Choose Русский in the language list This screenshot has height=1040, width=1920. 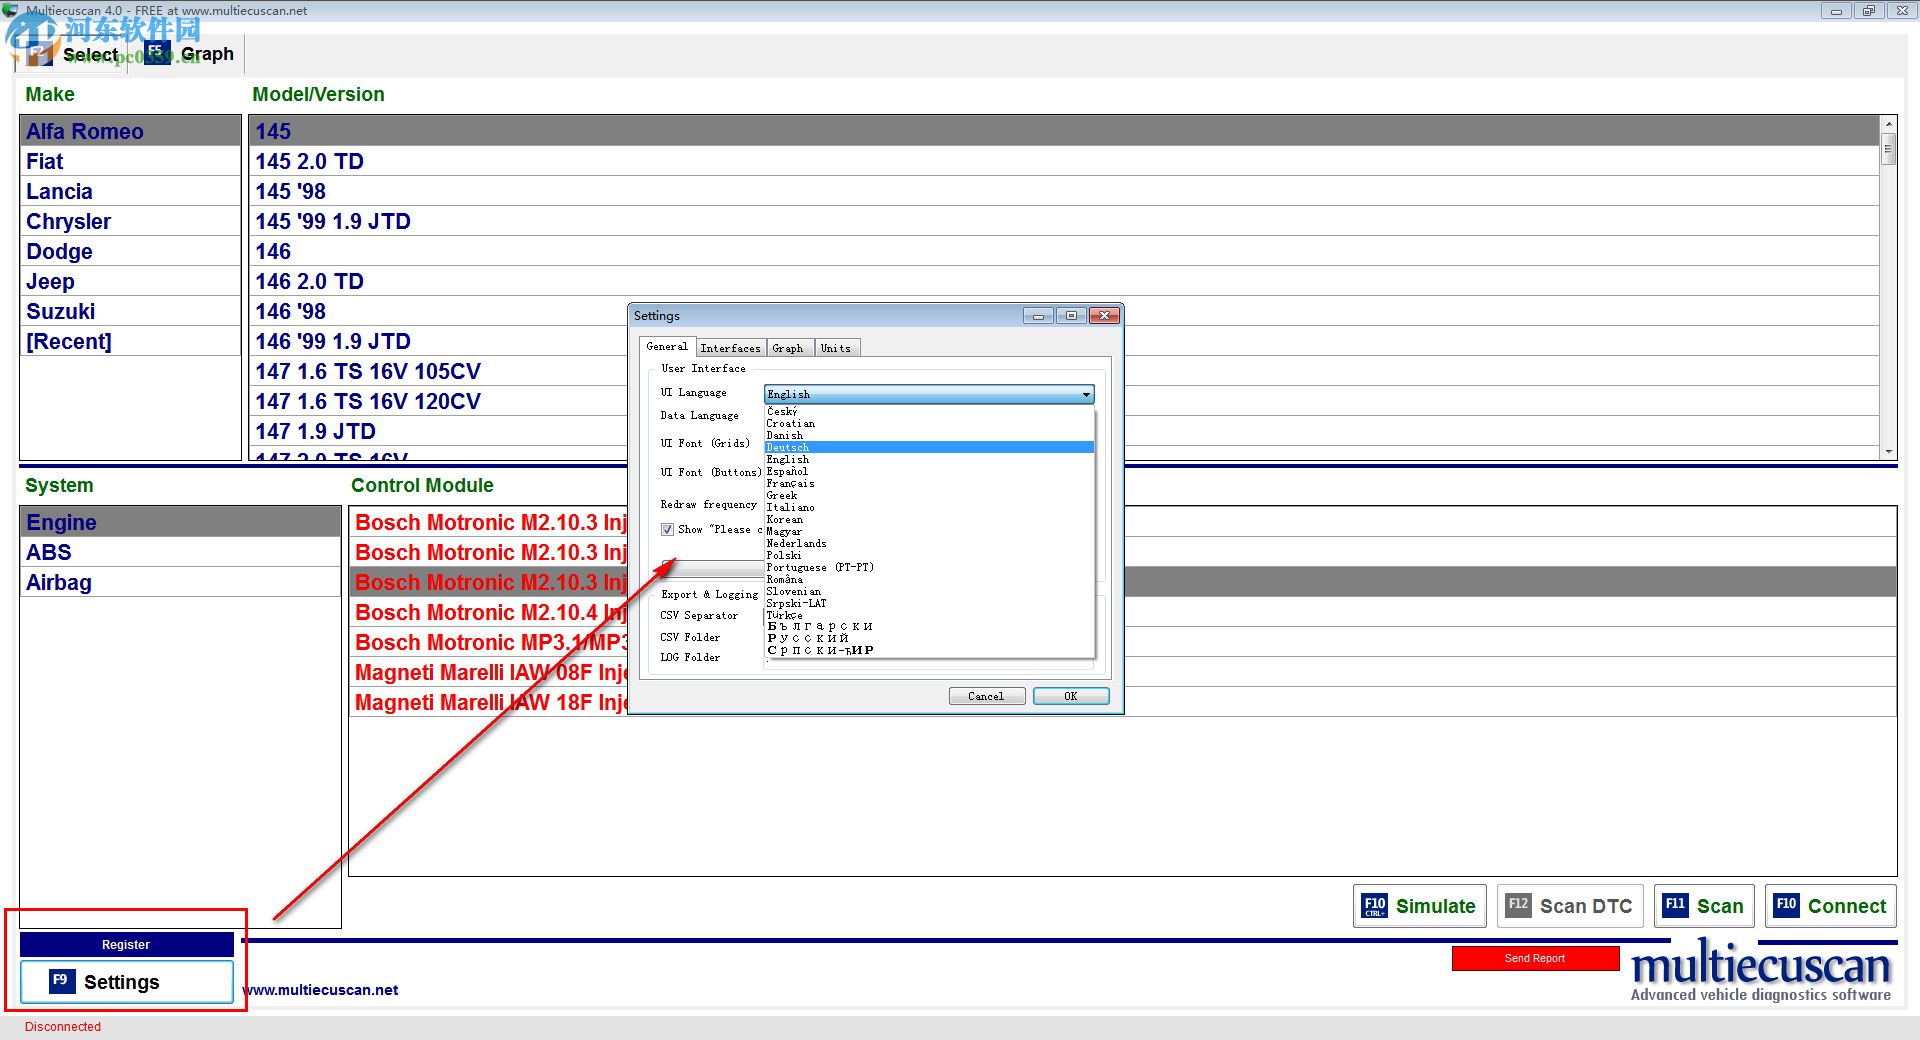click(929, 638)
